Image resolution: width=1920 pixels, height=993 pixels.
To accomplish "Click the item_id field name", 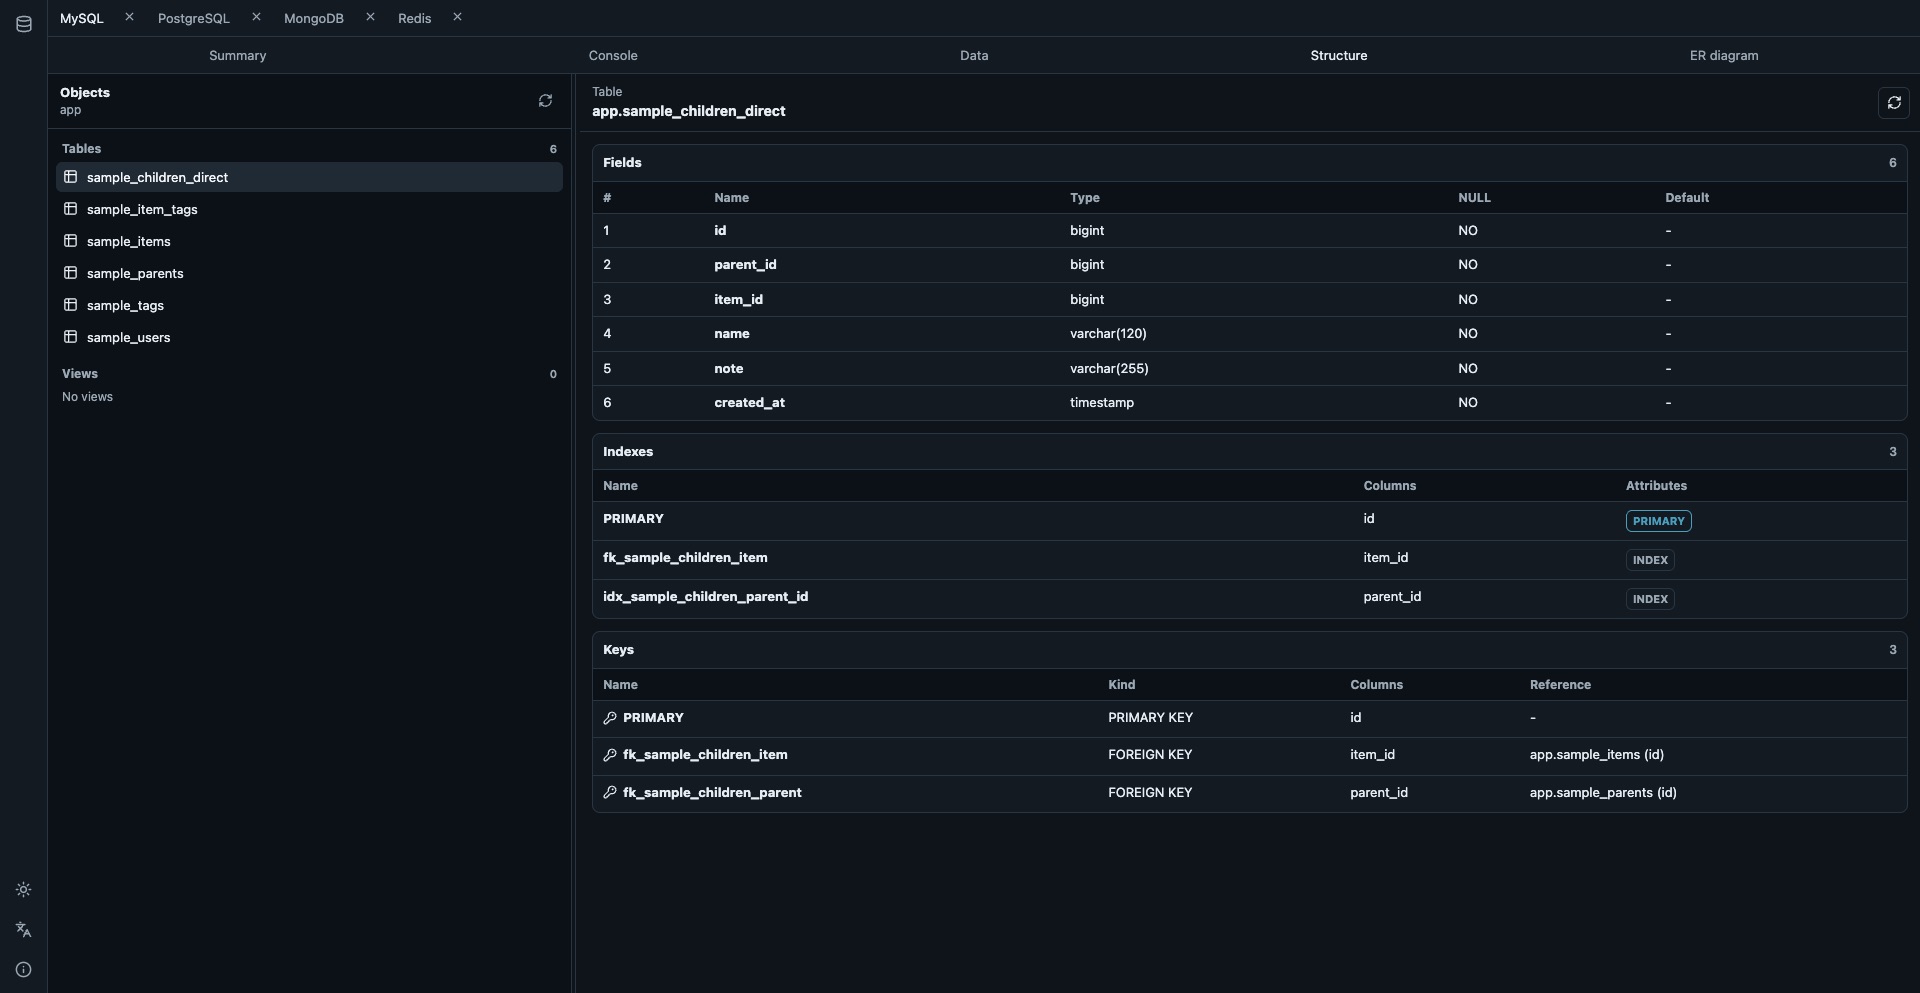I will click(738, 300).
